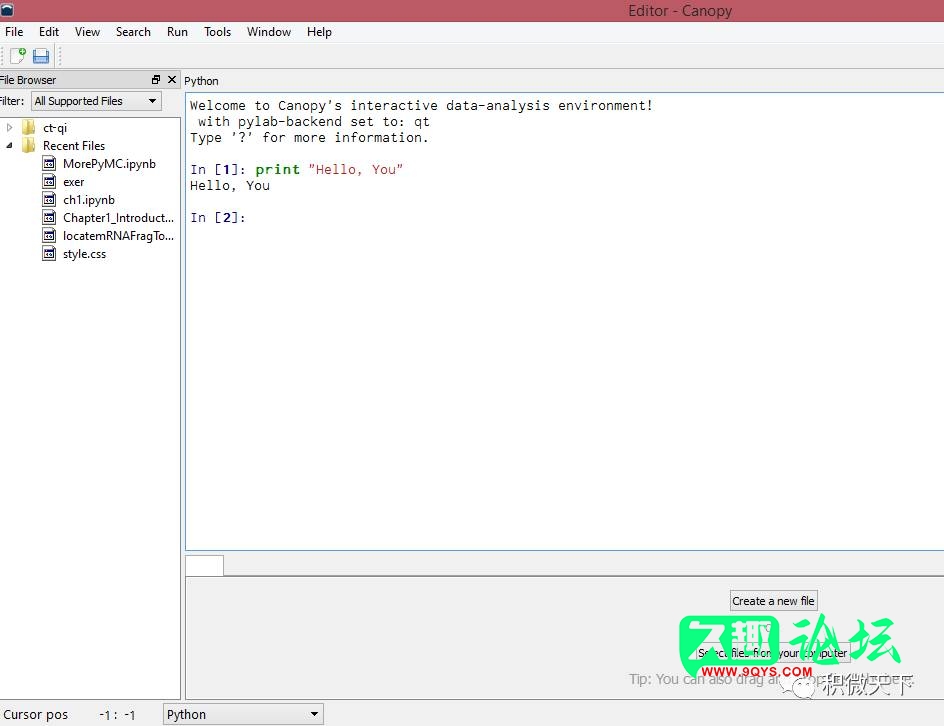Select exer in Recent Files
The width and height of the screenshot is (944, 726).
pos(73,182)
